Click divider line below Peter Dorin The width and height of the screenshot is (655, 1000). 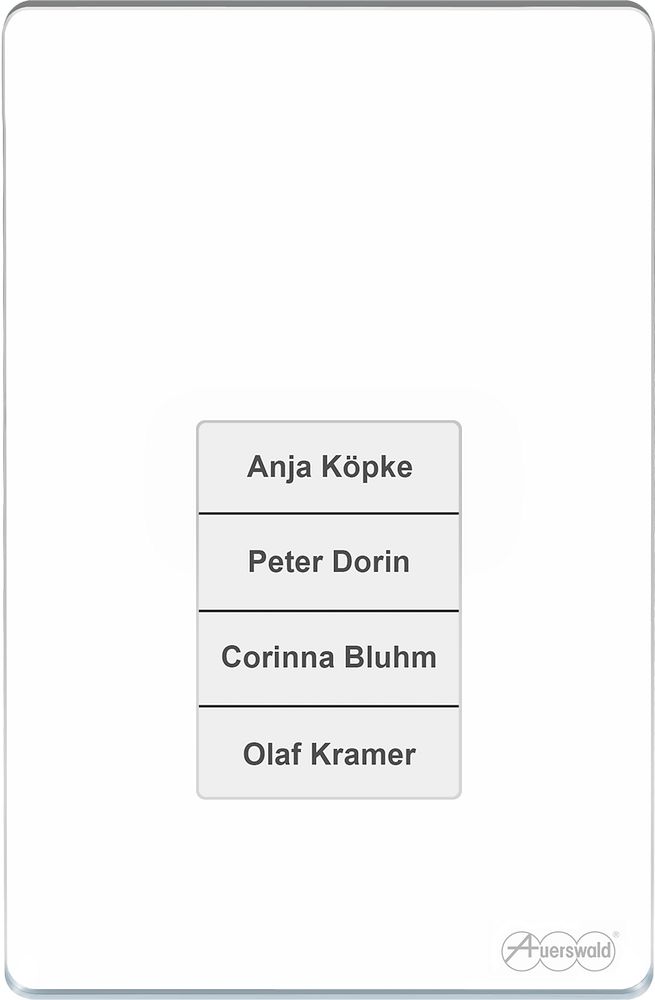click(x=328, y=611)
